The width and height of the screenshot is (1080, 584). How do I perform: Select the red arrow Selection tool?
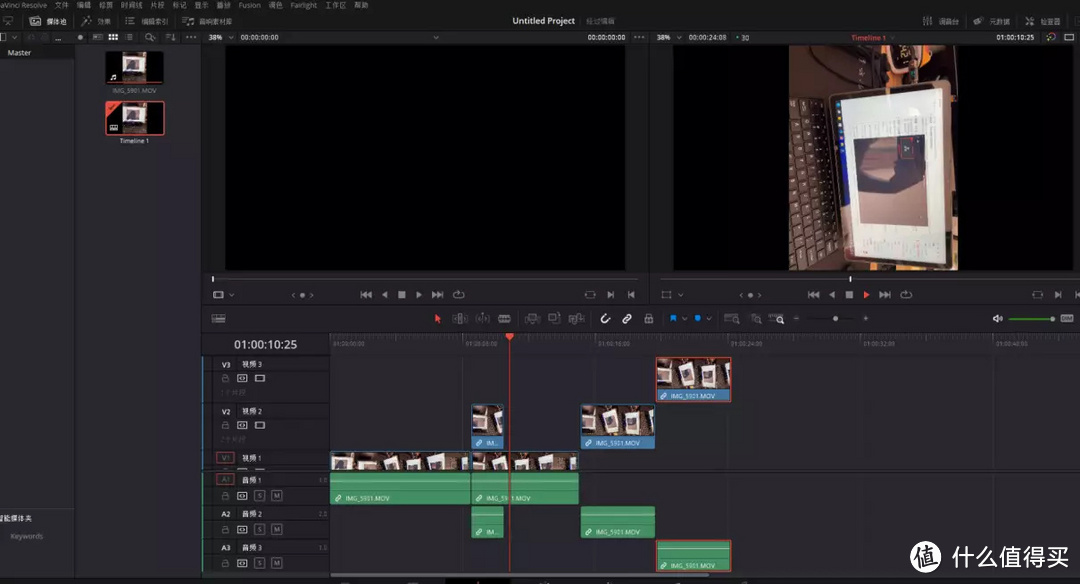pos(437,319)
